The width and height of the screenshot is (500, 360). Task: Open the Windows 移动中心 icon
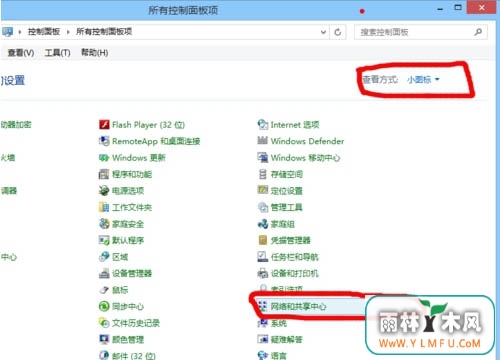[x=263, y=158]
